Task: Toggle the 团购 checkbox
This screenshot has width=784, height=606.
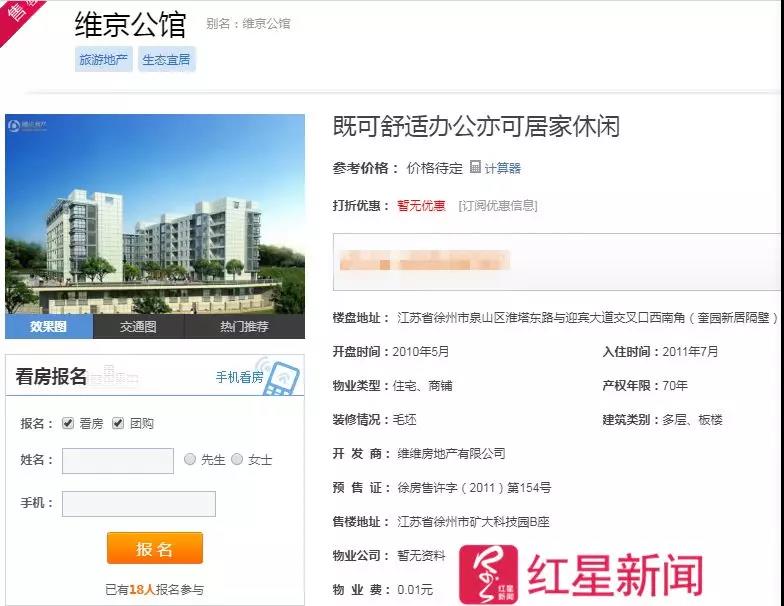Action: 118,423
